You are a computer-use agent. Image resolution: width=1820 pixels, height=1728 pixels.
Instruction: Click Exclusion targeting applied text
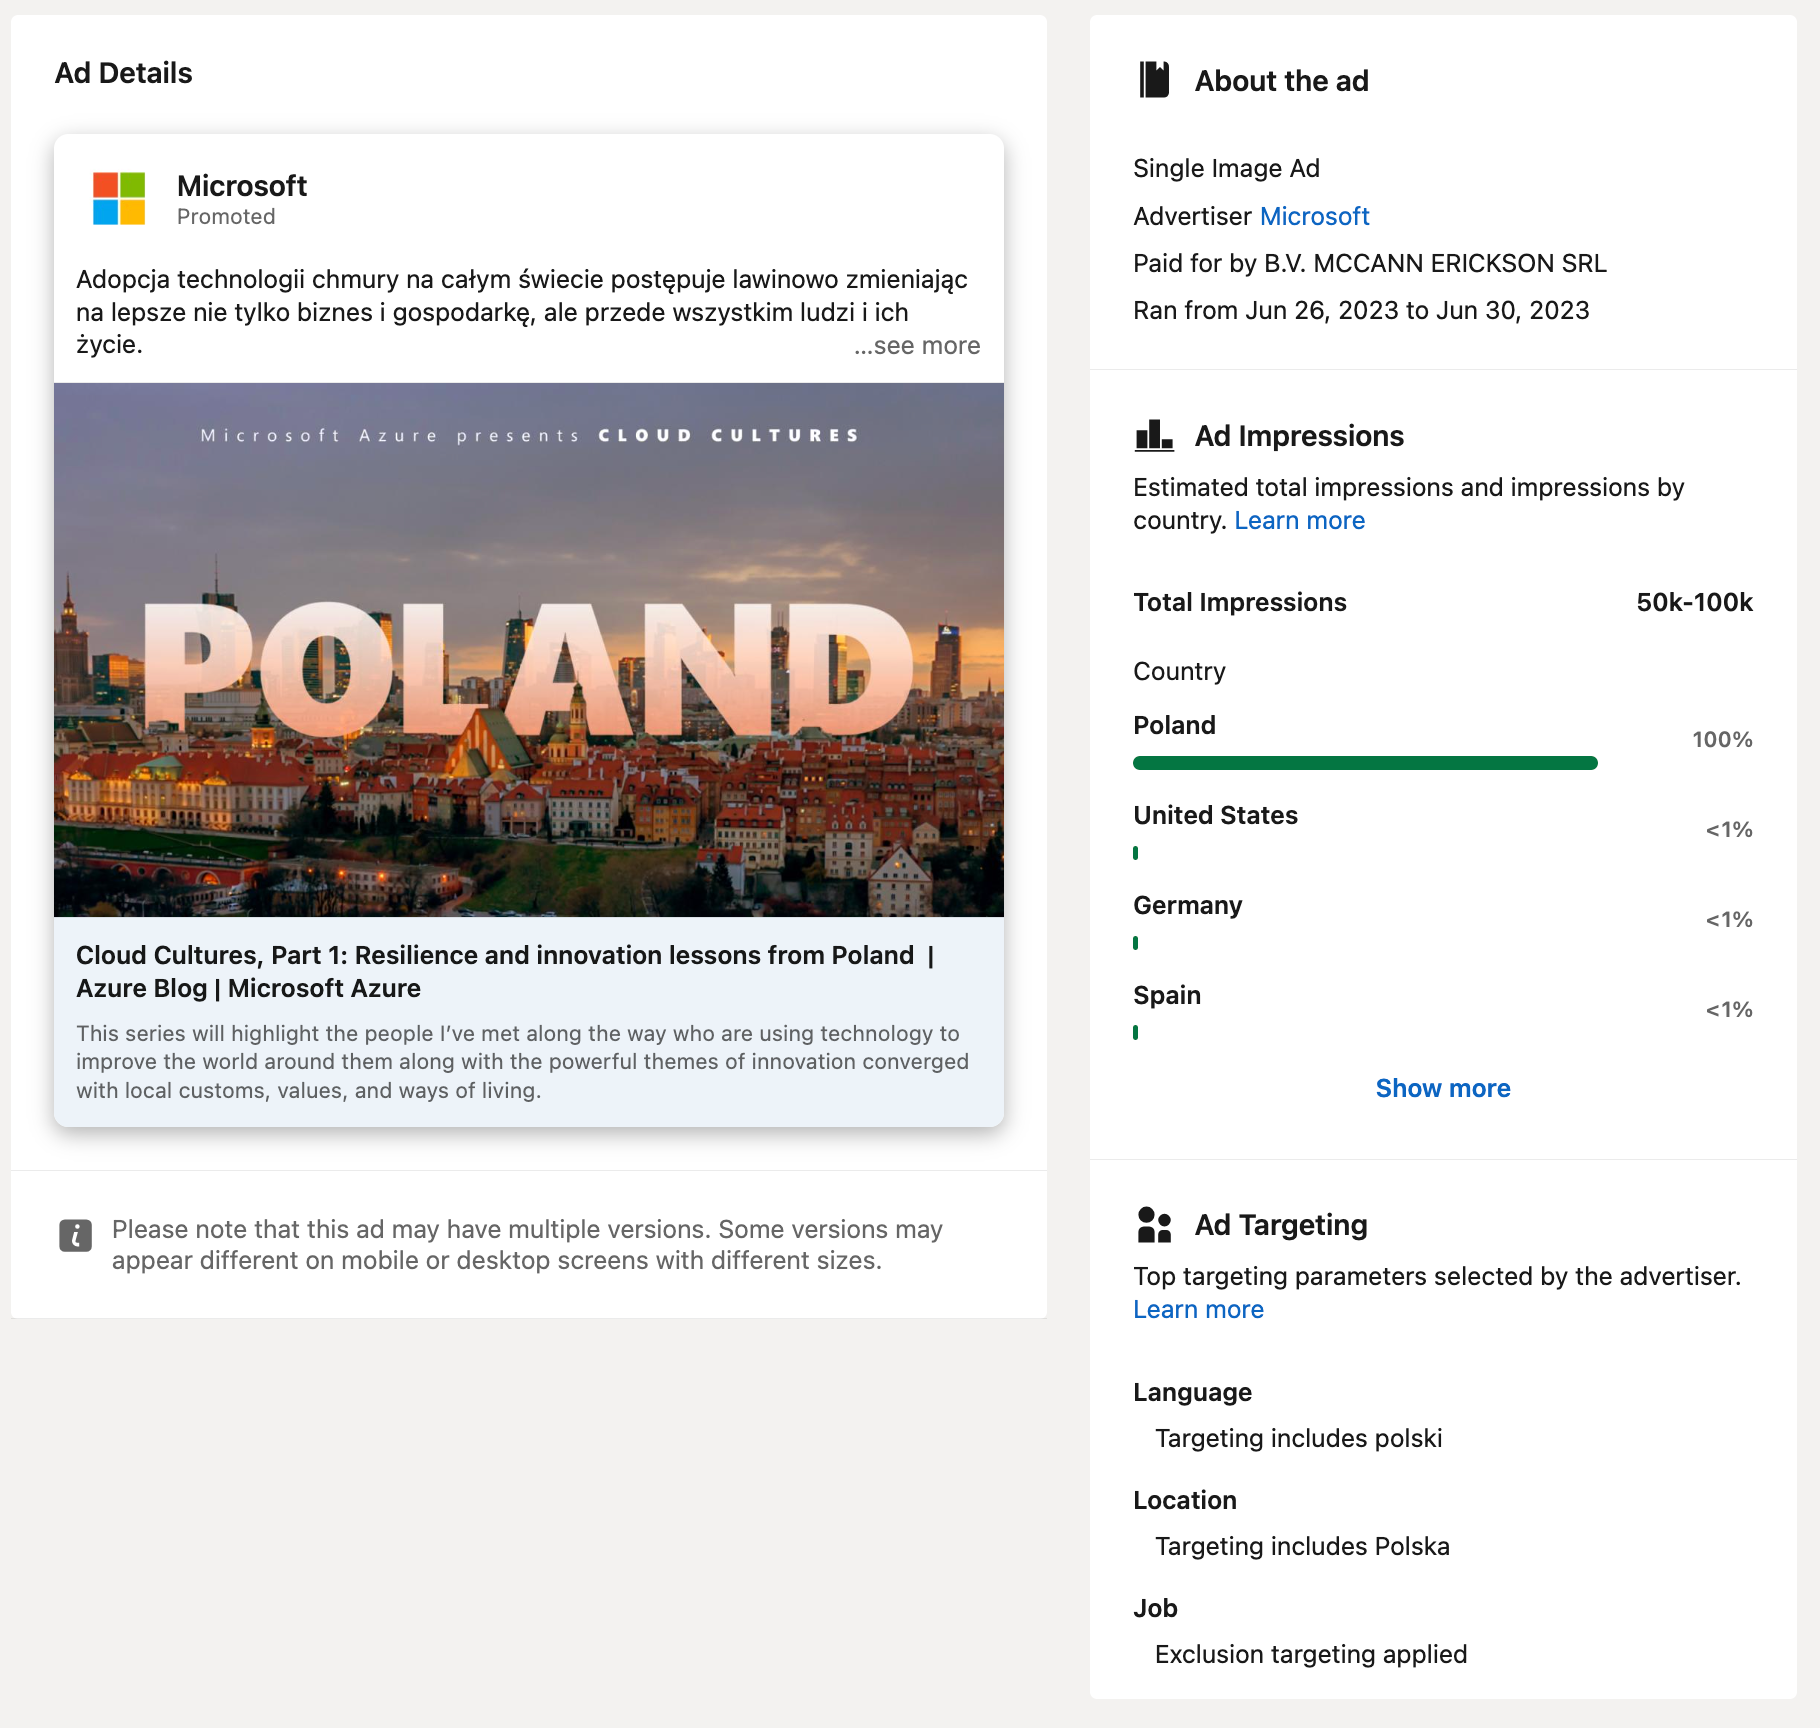coord(1311,1655)
